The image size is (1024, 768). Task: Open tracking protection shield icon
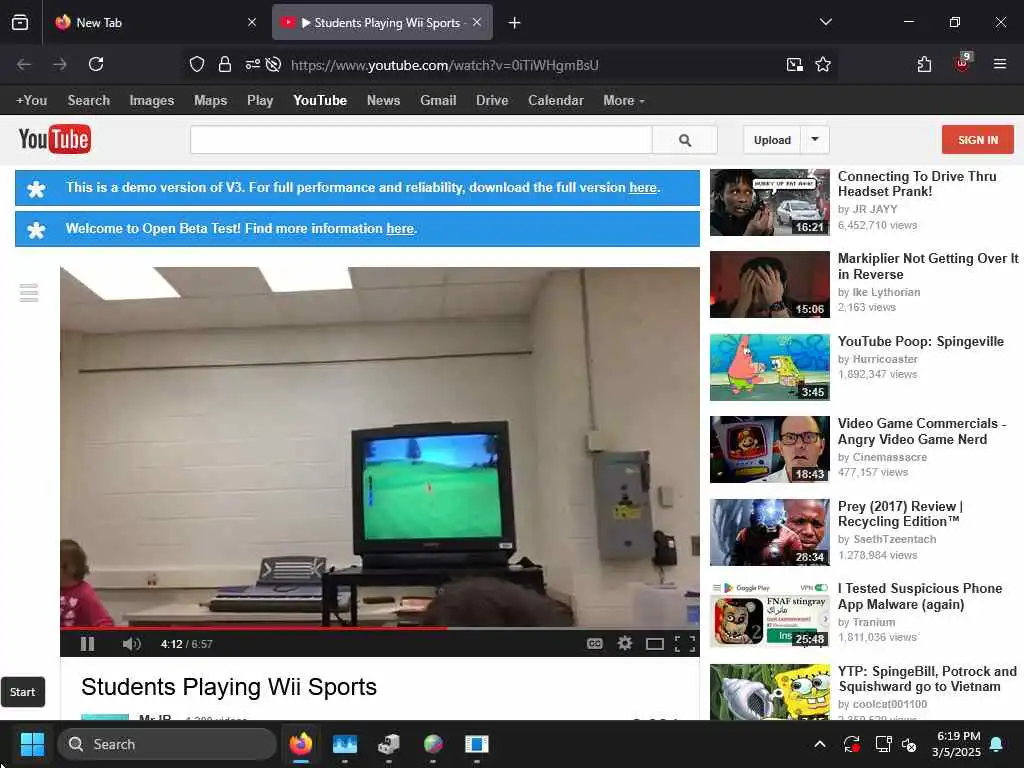(x=197, y=64)
